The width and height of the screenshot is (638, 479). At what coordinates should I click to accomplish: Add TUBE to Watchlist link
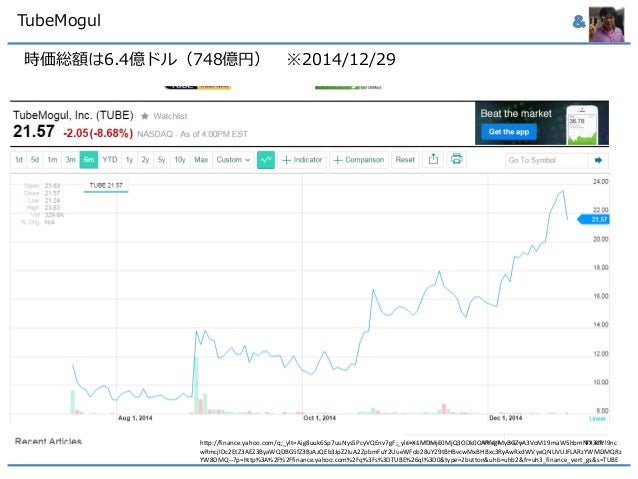[170, 116]
